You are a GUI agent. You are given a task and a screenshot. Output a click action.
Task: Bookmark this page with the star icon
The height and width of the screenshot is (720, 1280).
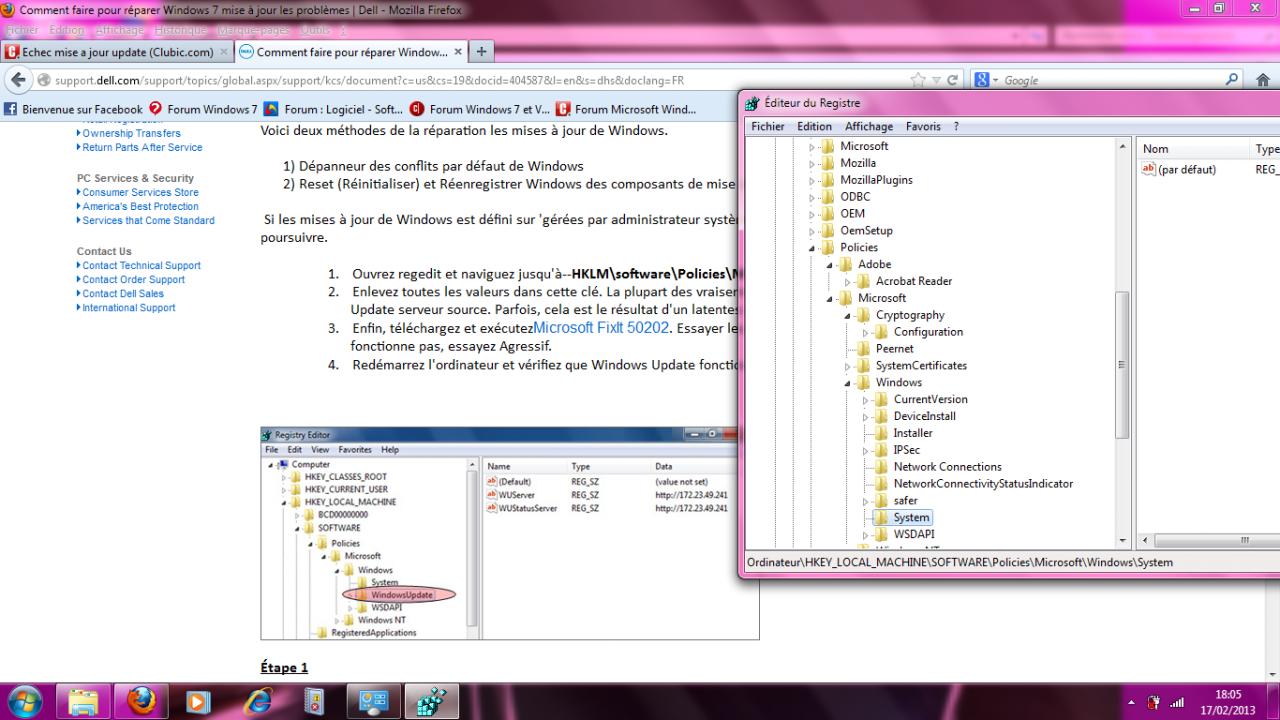pyautogui.click(x=918, y=80)
